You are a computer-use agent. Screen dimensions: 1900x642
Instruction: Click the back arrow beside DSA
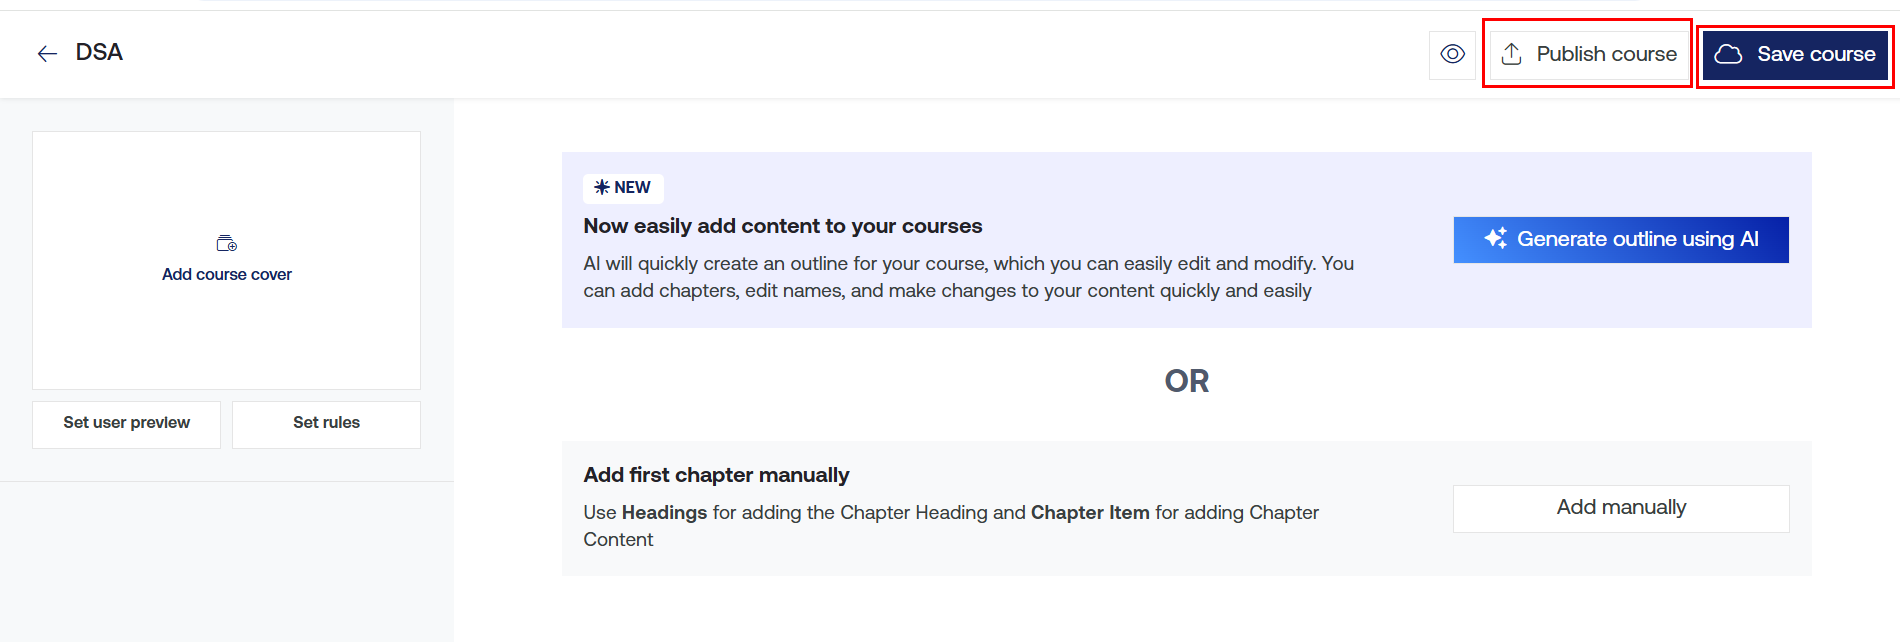(47, 54)
